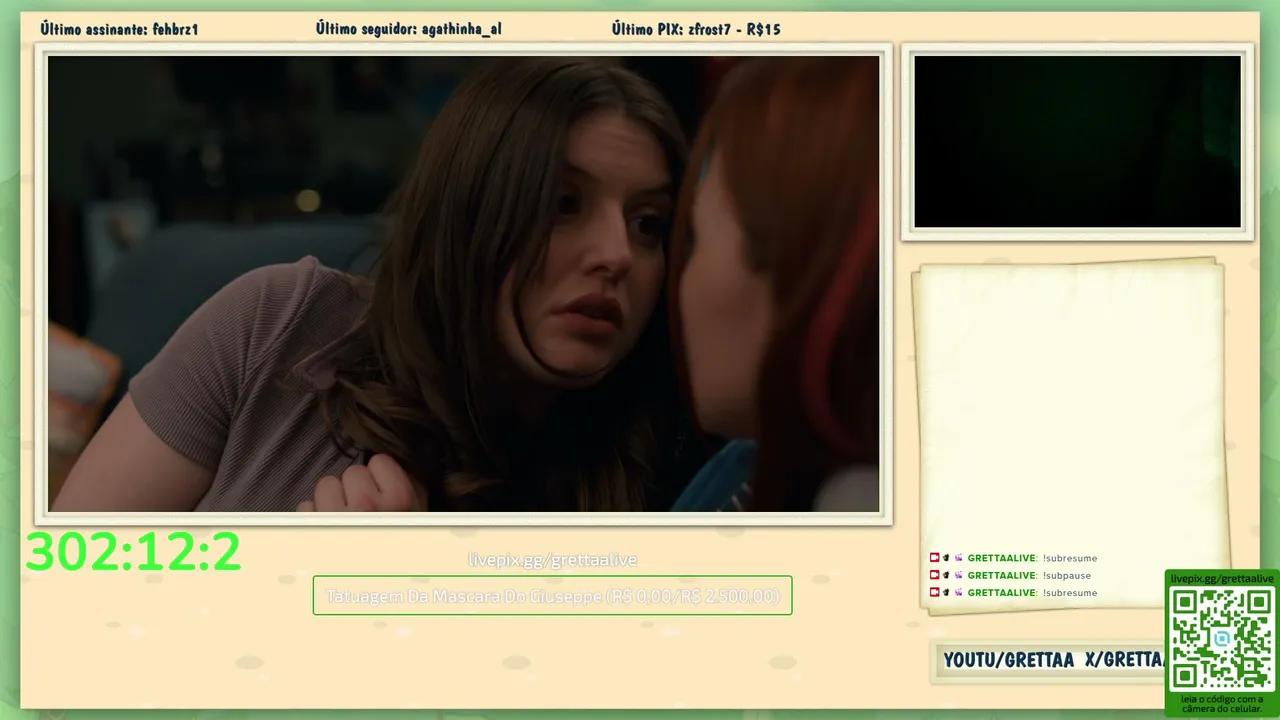Click the "Último assinante: fehbrz1" label

click(x=119, y=29)
